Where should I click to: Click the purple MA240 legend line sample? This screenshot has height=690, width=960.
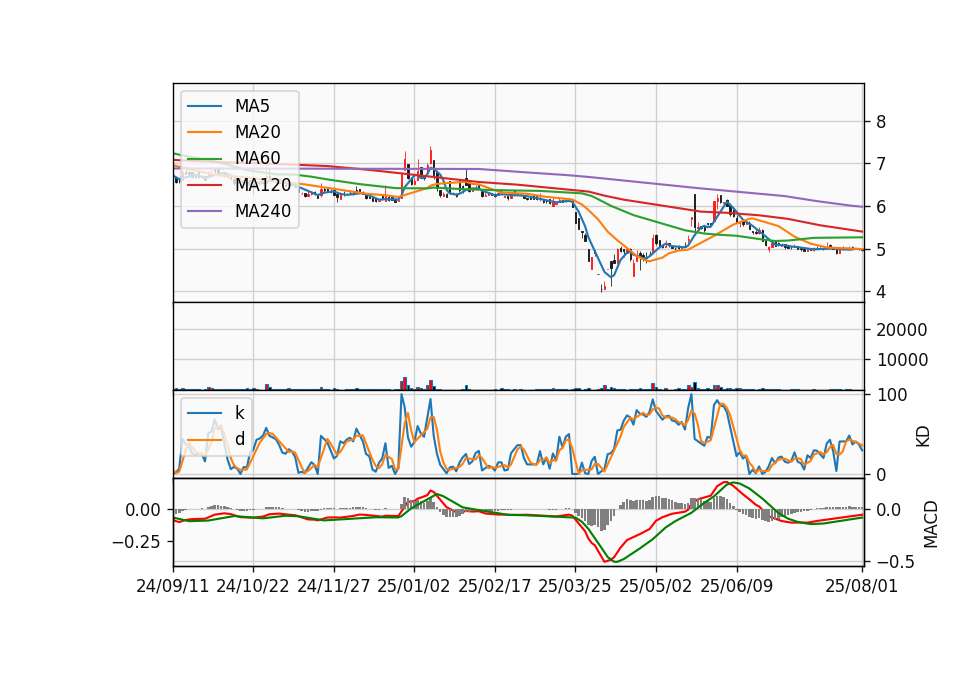click(204, 211)
